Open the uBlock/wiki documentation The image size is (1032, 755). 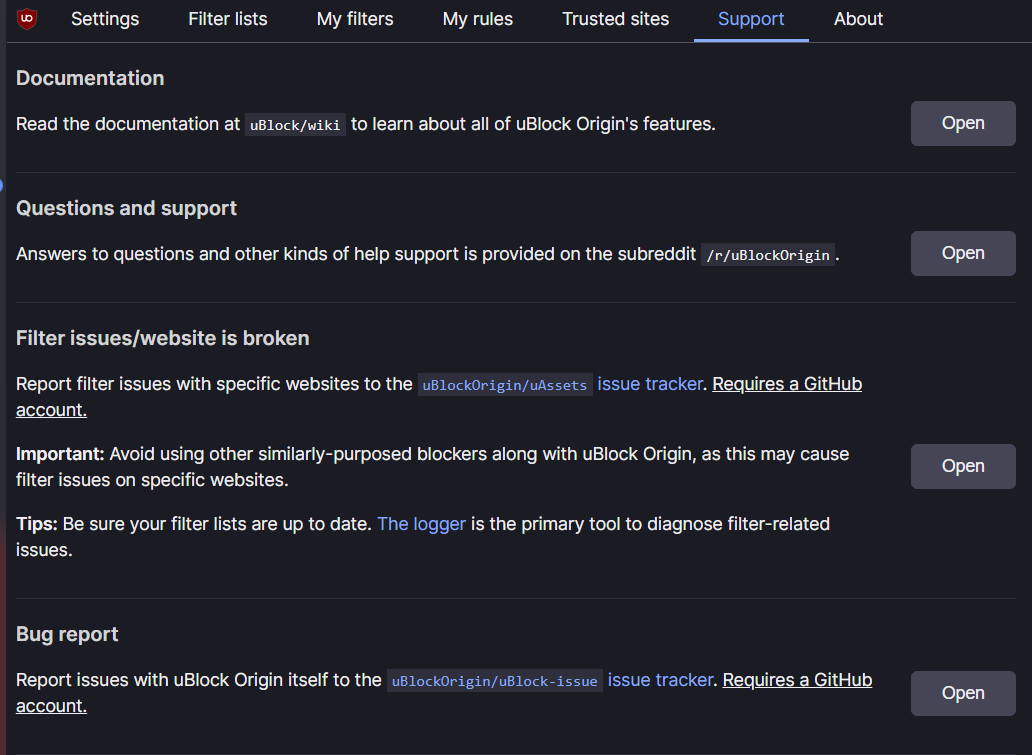[x=961, y=122]
